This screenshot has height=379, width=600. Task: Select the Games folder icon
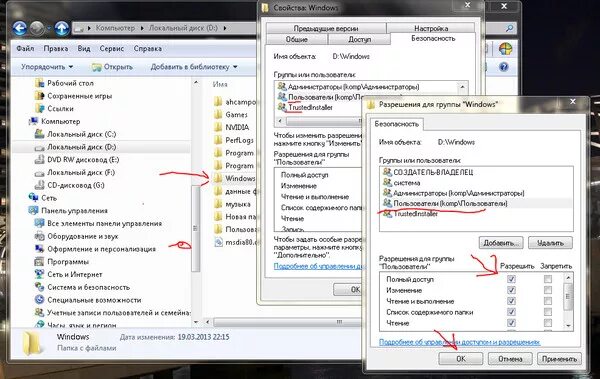point(218,114)
